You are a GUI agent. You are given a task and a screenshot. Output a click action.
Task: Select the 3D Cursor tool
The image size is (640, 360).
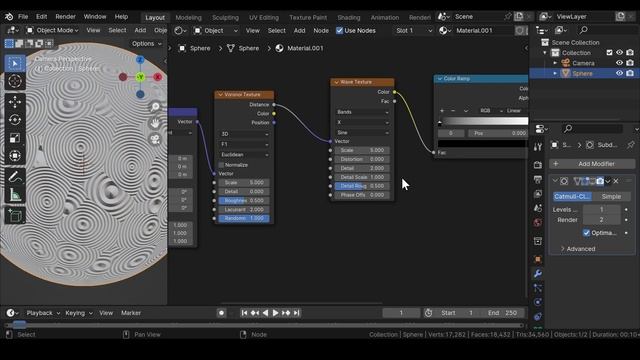(x=15, y=81)
